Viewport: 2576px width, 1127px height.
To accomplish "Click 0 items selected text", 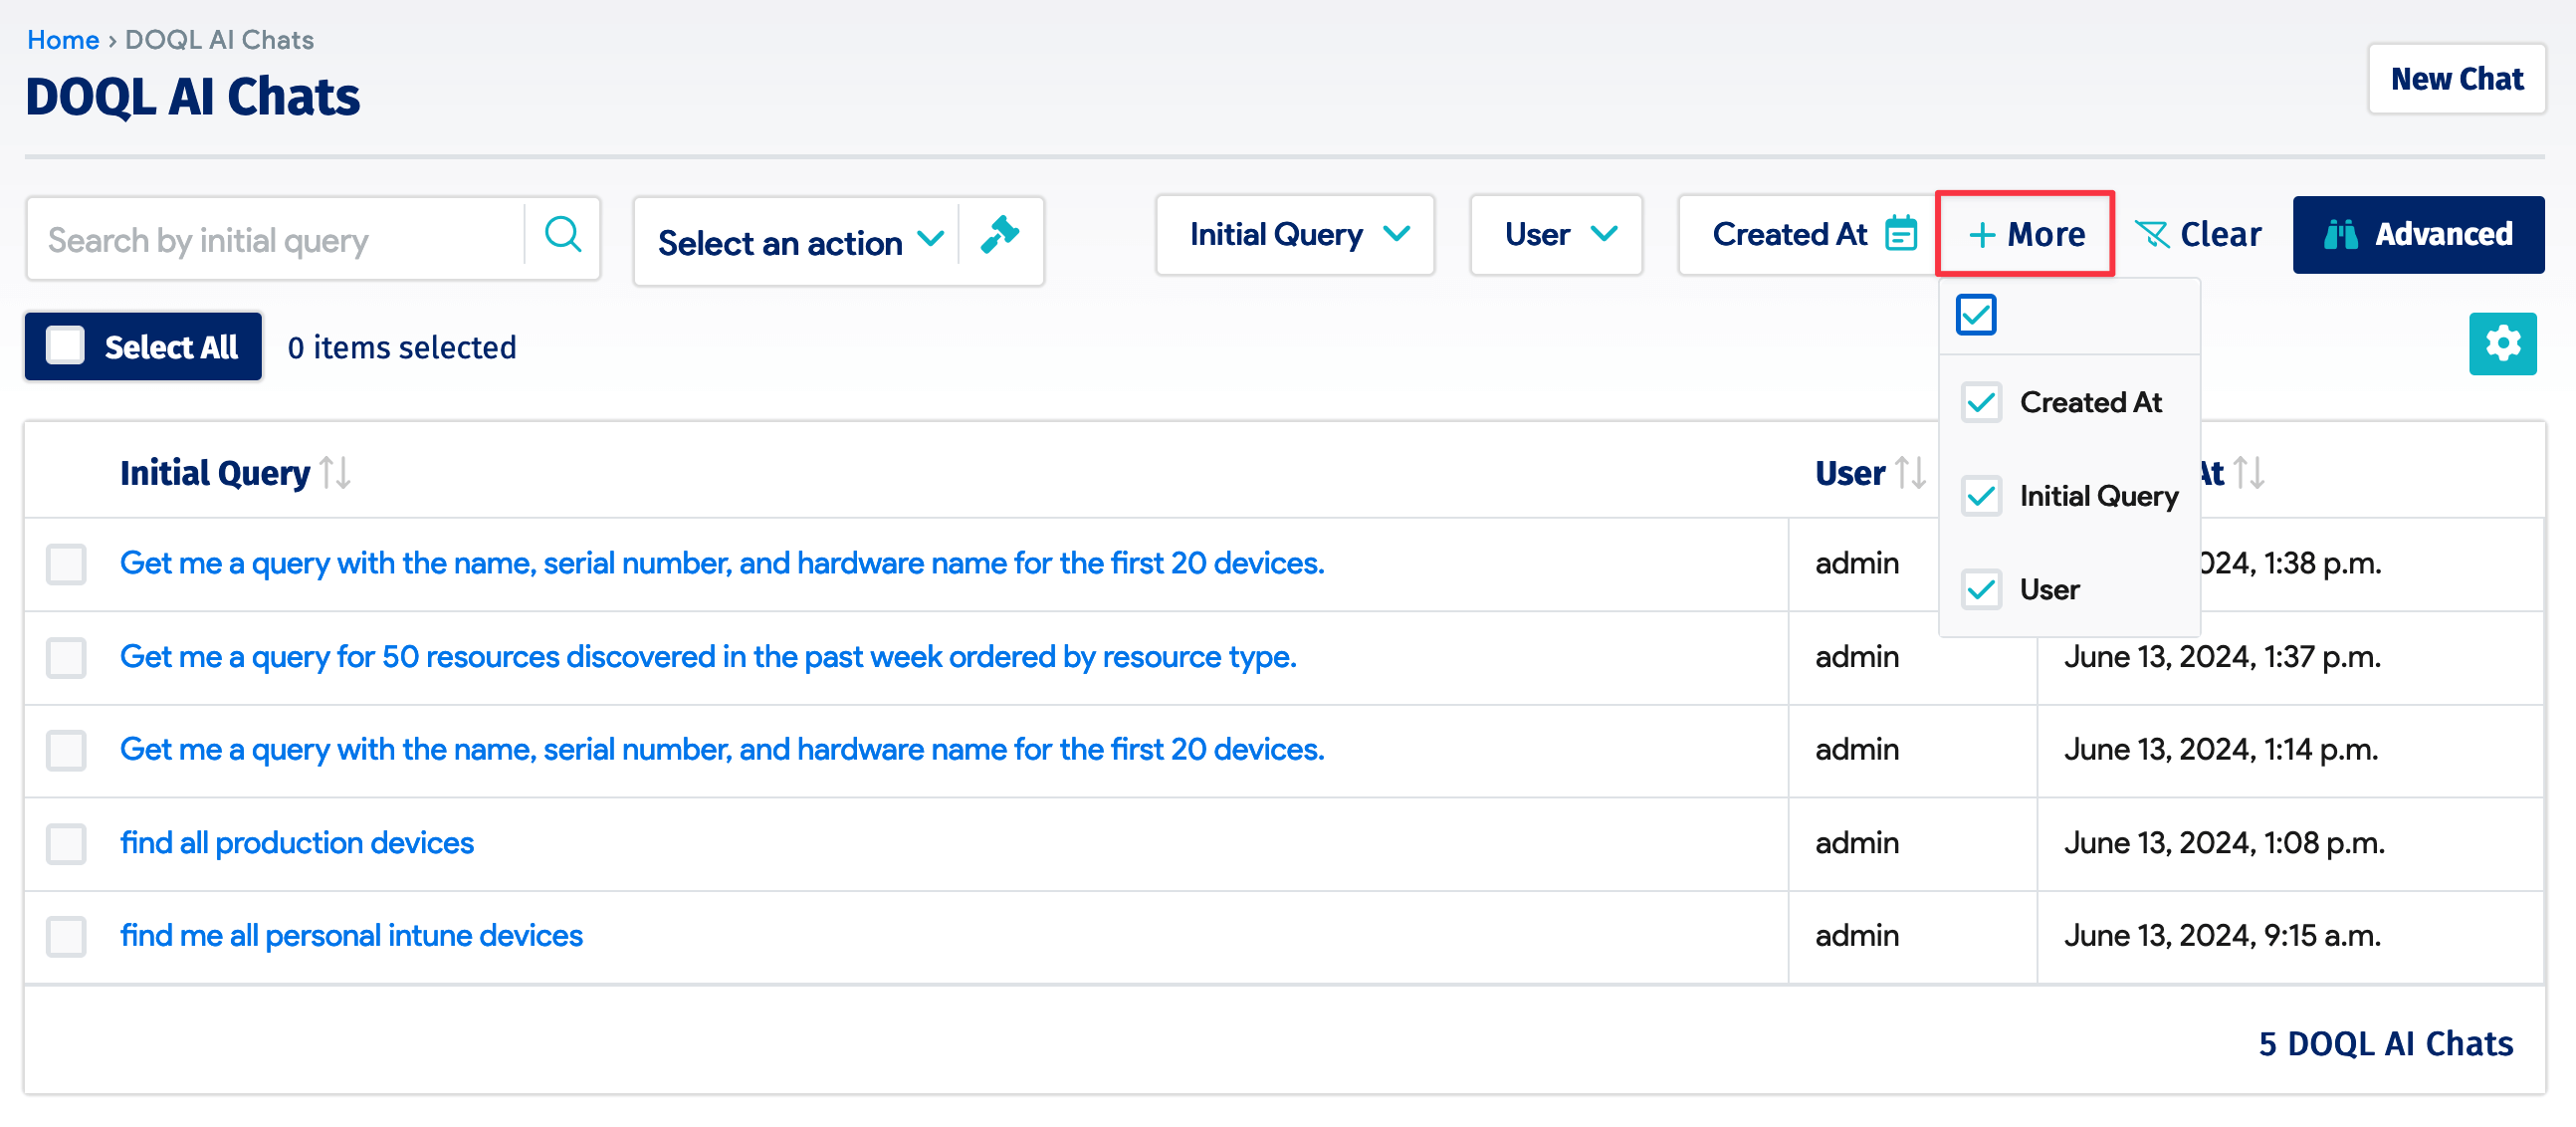I will (x=402, y=347).
